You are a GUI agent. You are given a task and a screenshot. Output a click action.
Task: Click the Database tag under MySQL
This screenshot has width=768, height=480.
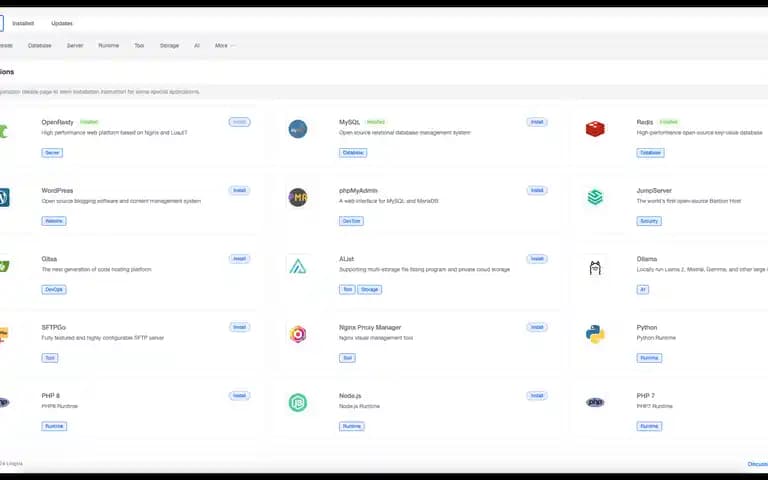[x=353, y=153]
